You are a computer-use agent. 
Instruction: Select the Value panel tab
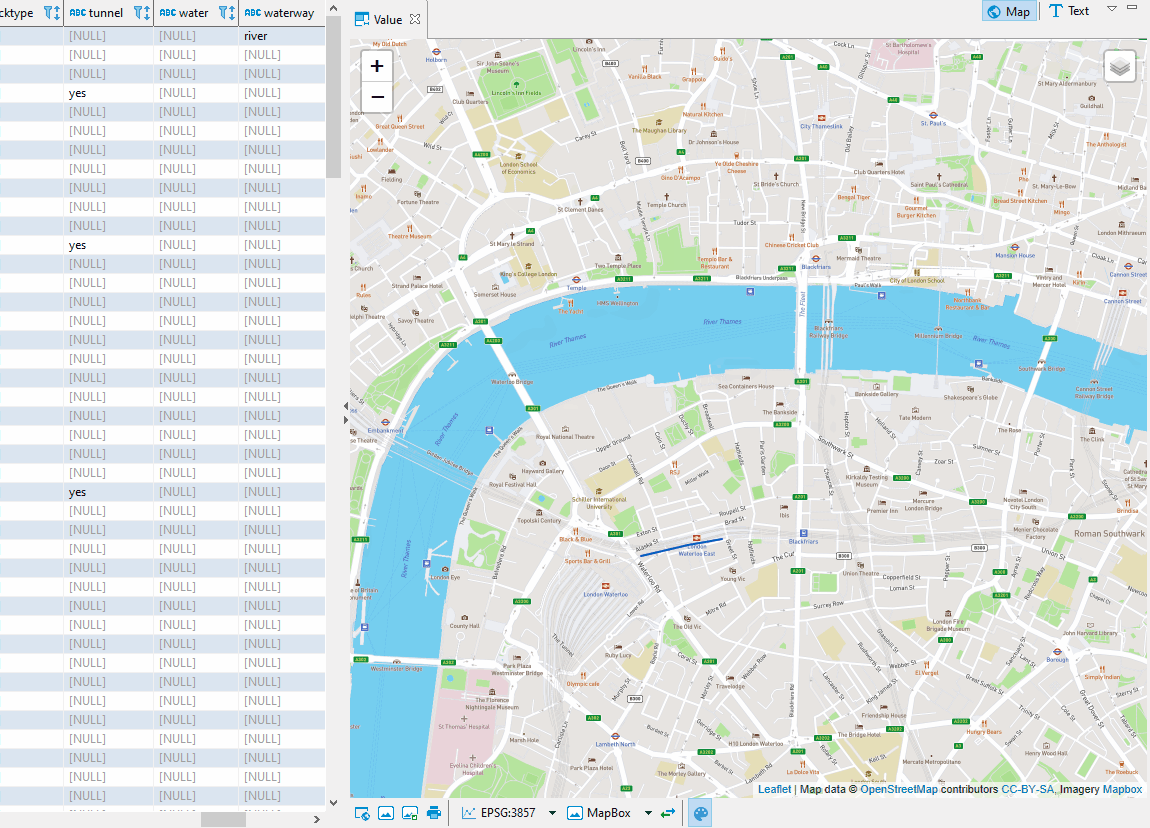click(x=387, y=20)
